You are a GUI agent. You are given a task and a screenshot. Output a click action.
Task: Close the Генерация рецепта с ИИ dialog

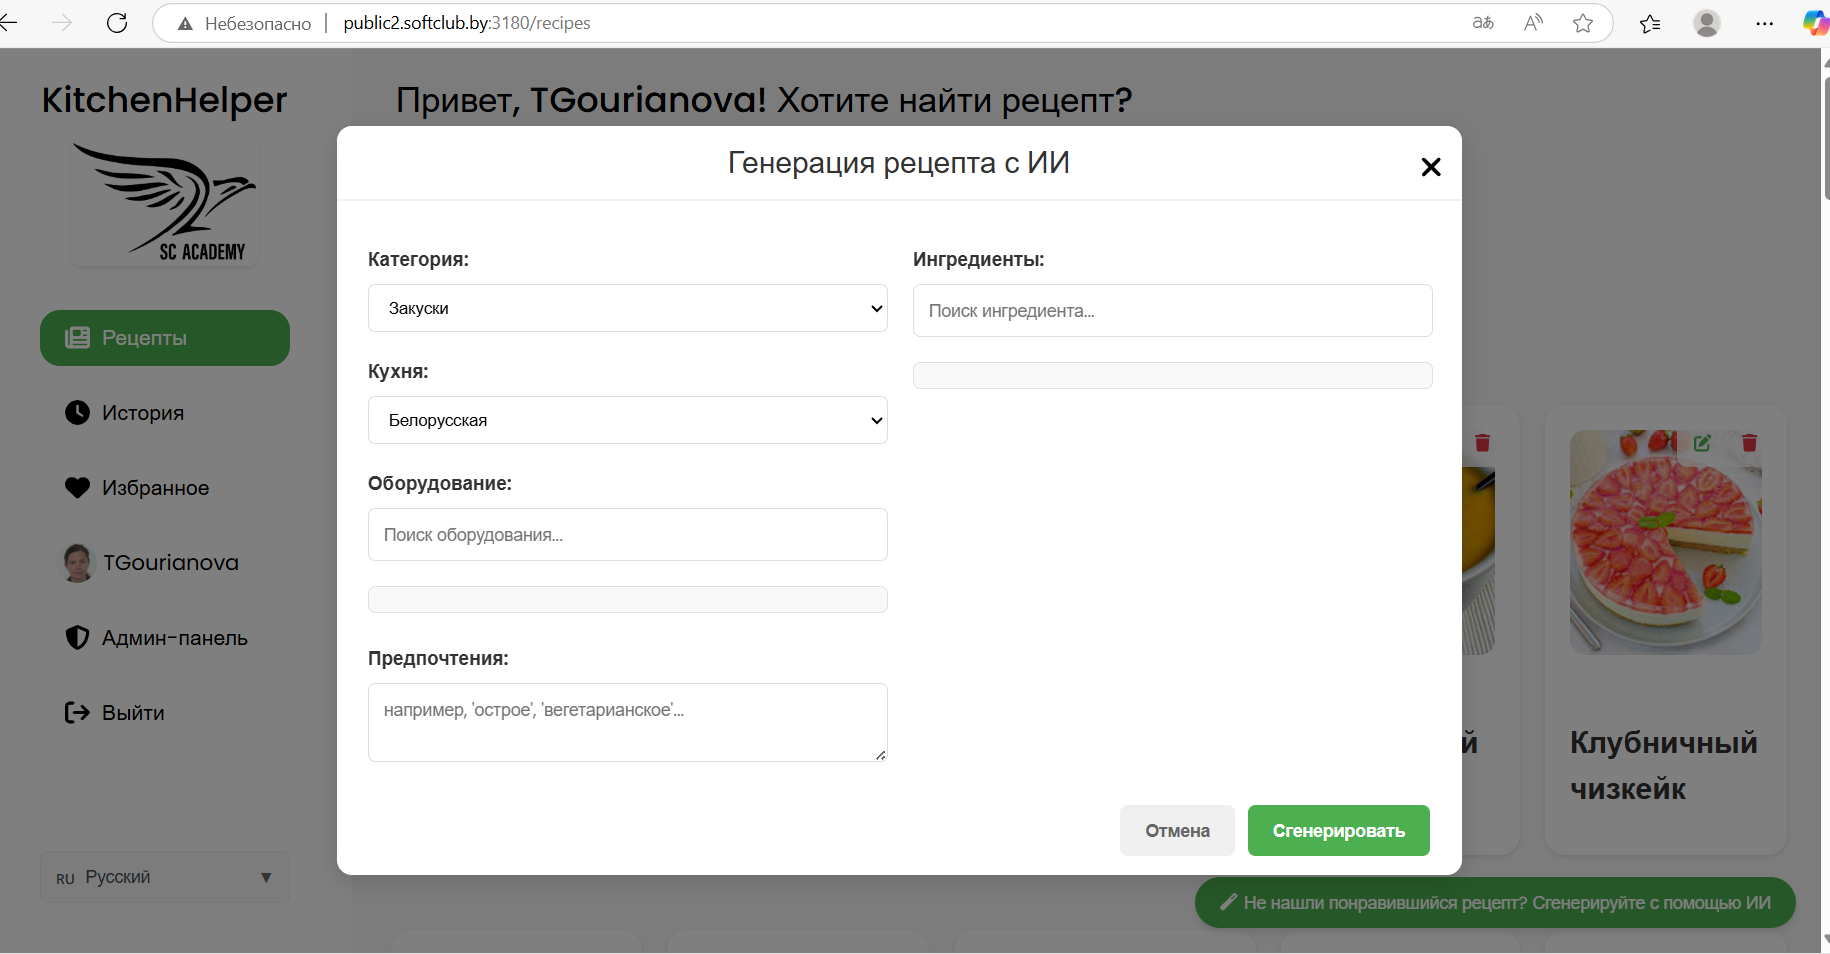point(1431,167)
